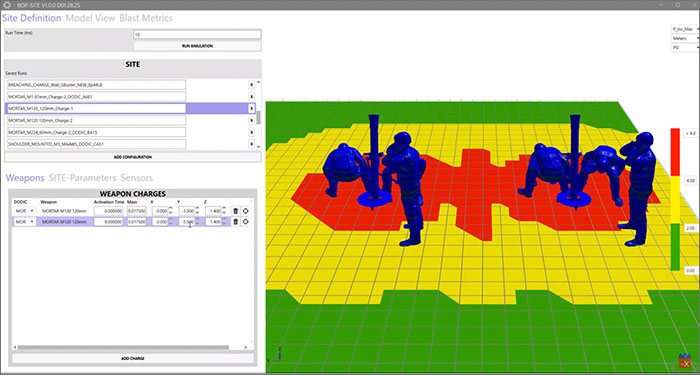Open the Blast Metrics tab
This screenshot has height=375, width=700.
tap(146, 18)
